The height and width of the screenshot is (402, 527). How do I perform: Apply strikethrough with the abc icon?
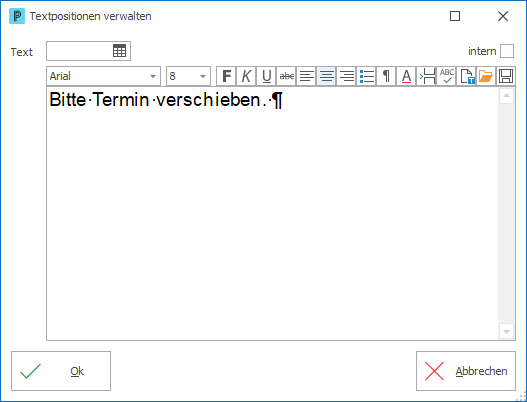[x=286, y=76]
